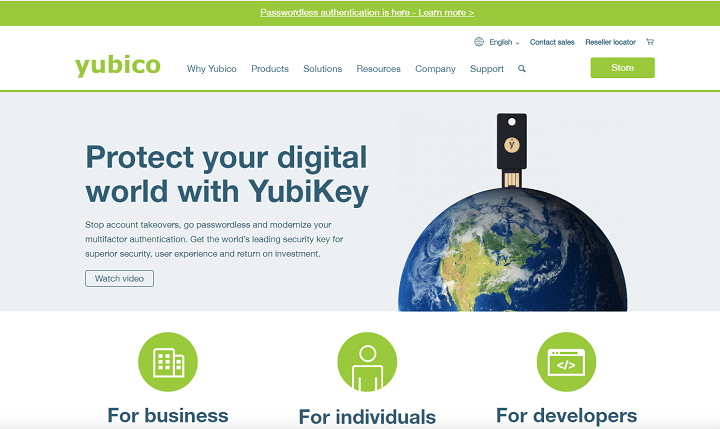Open the Contact sales link
Viewport: 720px width, 429px height.
(552, 42)
